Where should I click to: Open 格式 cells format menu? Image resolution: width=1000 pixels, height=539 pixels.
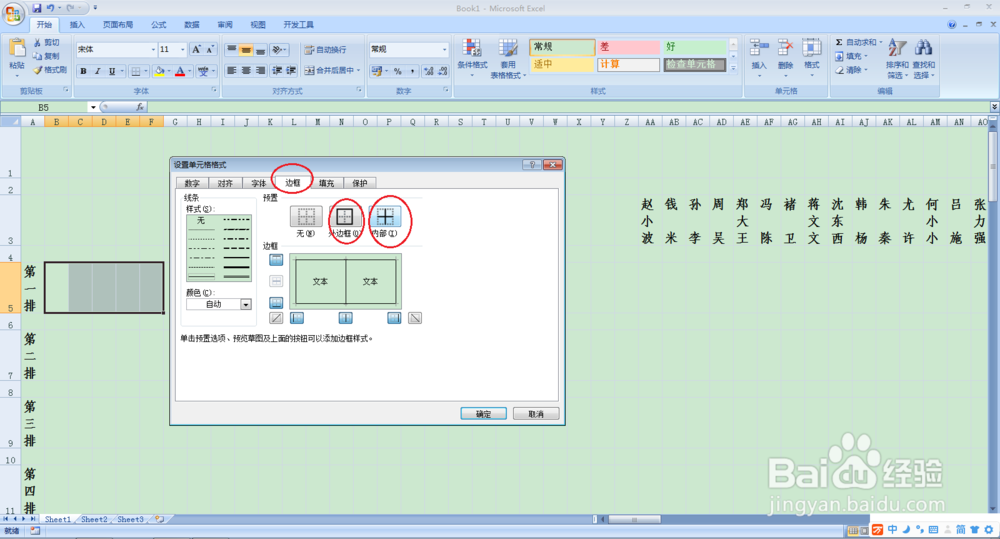click(811, 57)
